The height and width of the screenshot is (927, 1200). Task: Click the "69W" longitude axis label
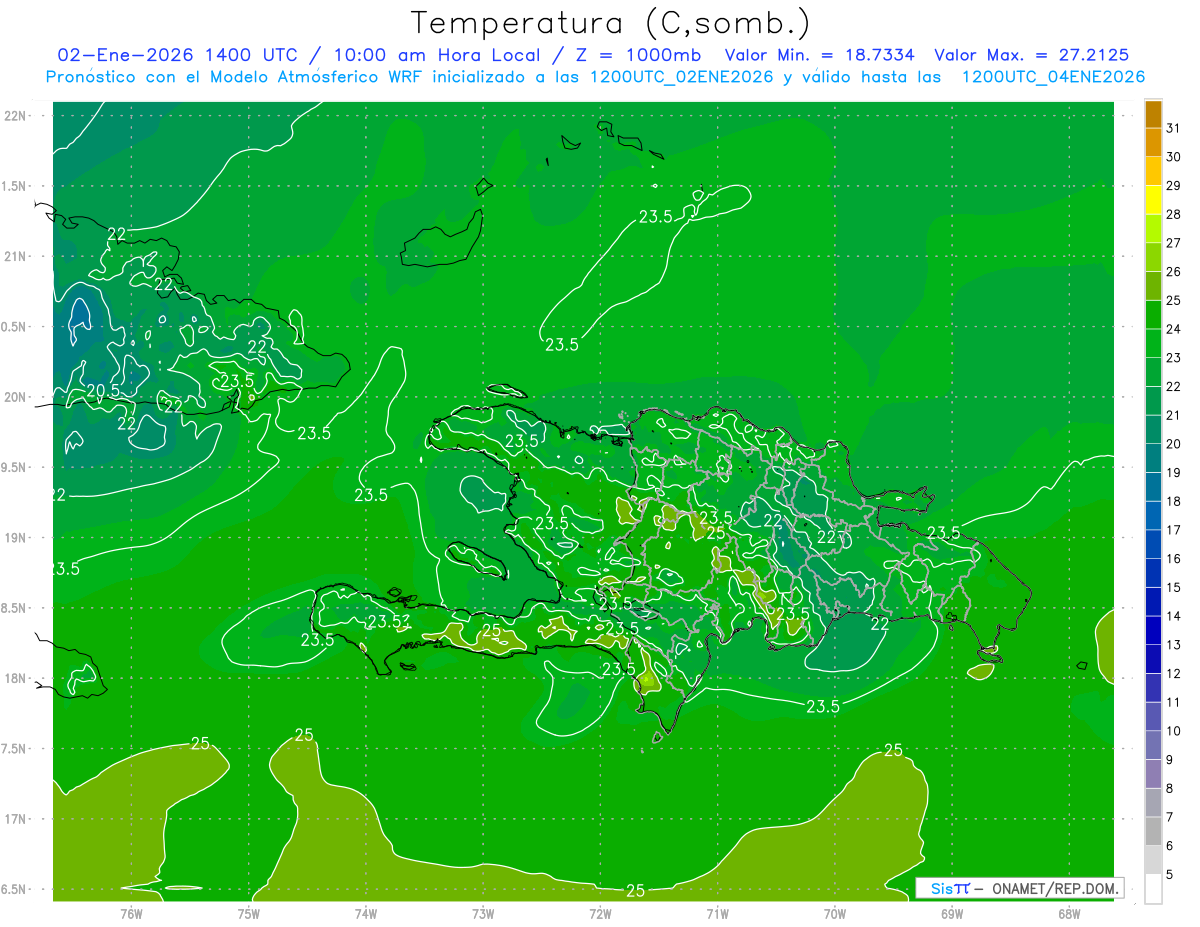(951, 913)
